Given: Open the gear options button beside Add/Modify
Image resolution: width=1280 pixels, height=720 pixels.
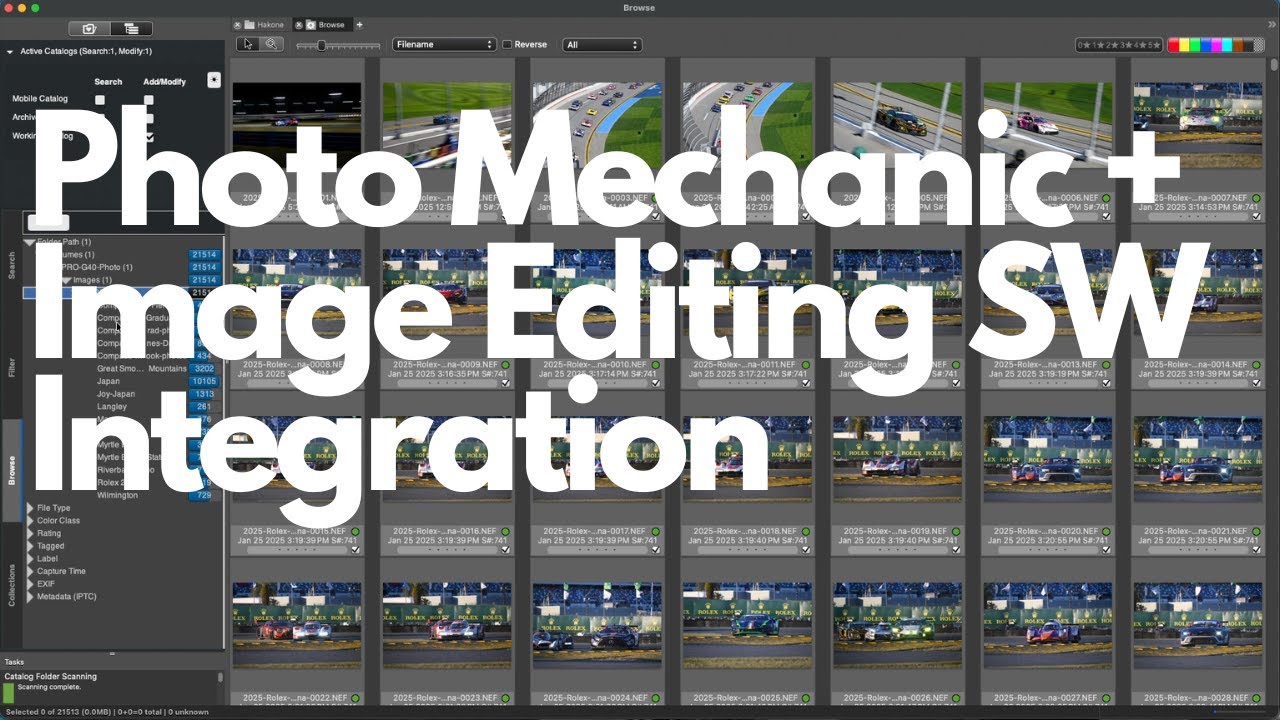Looking at the screenshot, I should (x=214, y=80).
